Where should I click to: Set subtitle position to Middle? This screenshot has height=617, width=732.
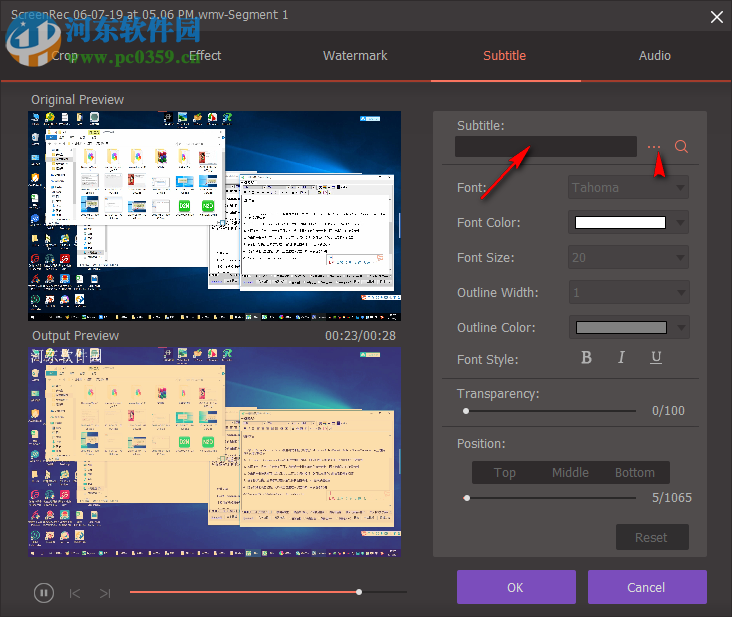[570, 473]
